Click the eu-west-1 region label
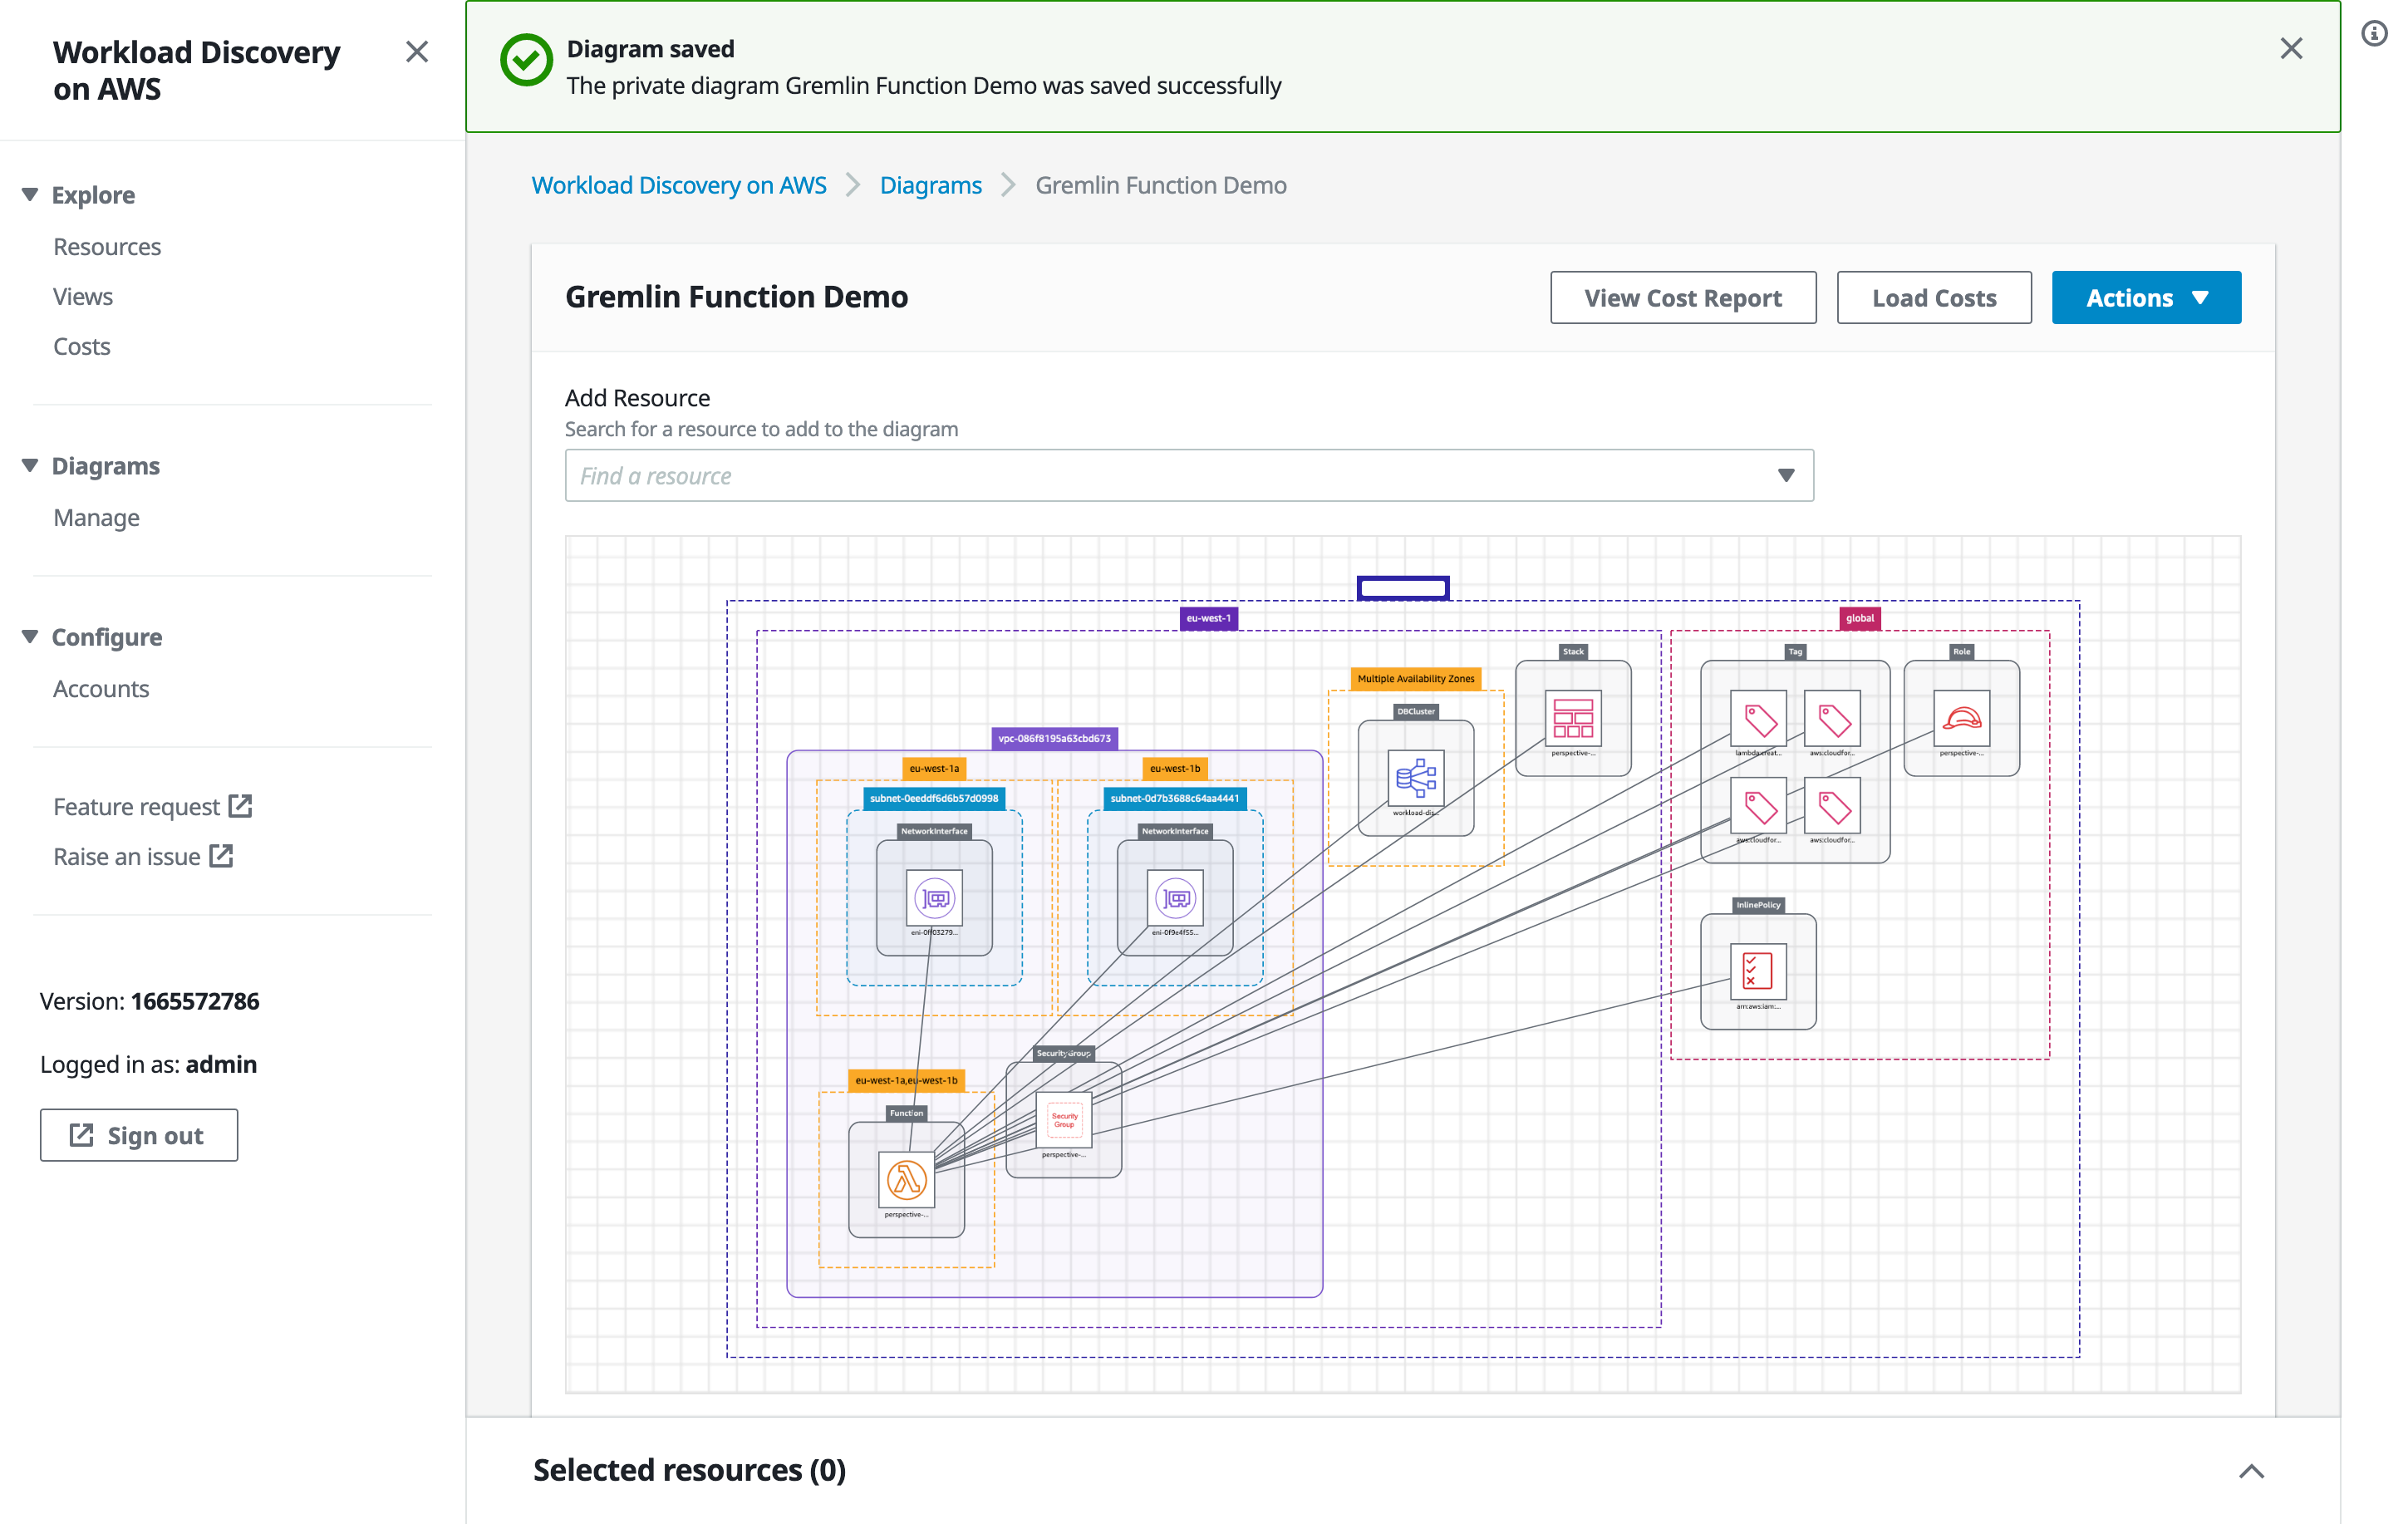The image size is (2408, 1524). coord(1208,618)
